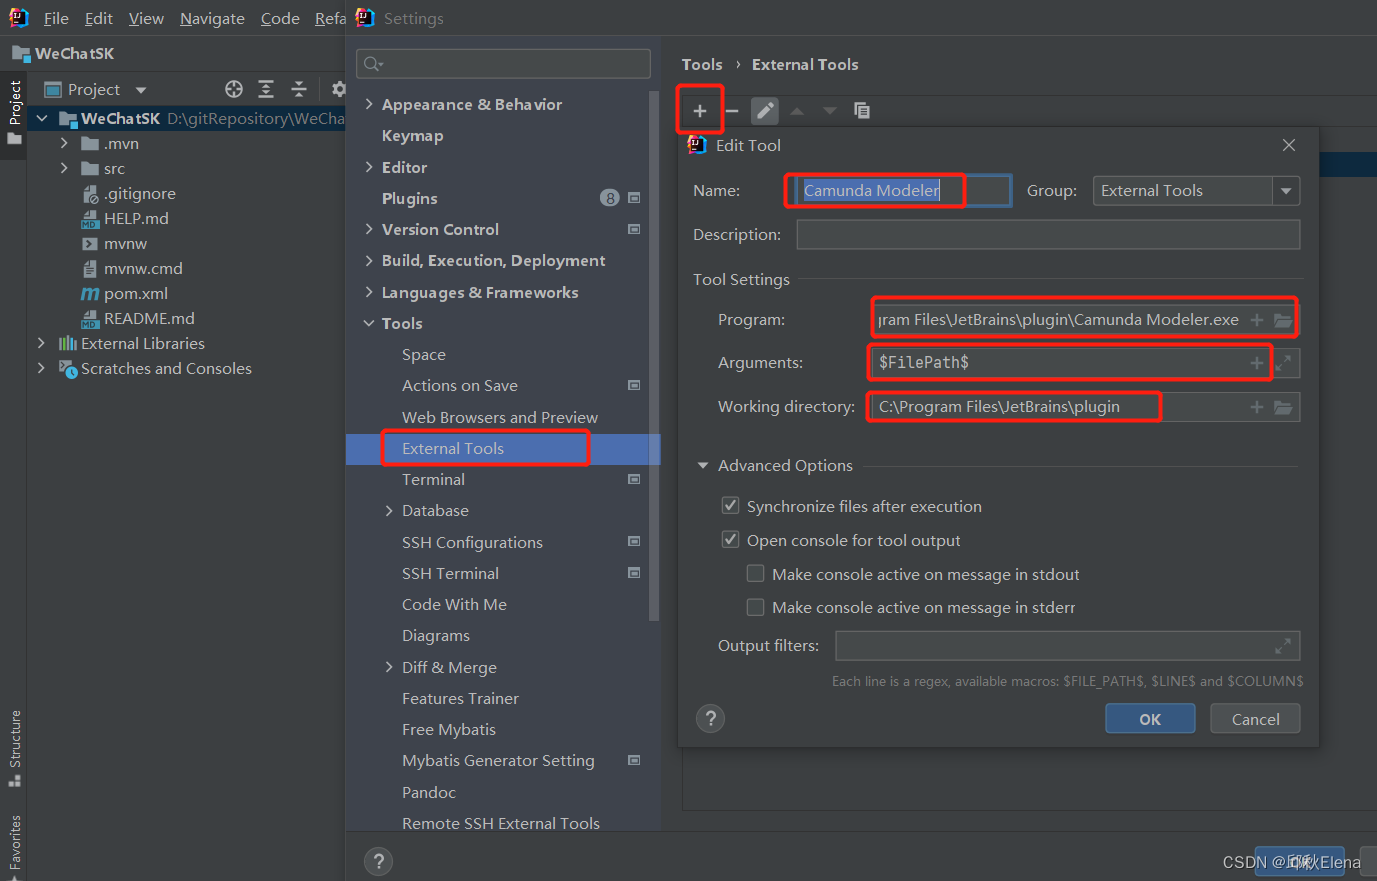Expand Version Control settings

pyautogui.click(x=369, y=229)
